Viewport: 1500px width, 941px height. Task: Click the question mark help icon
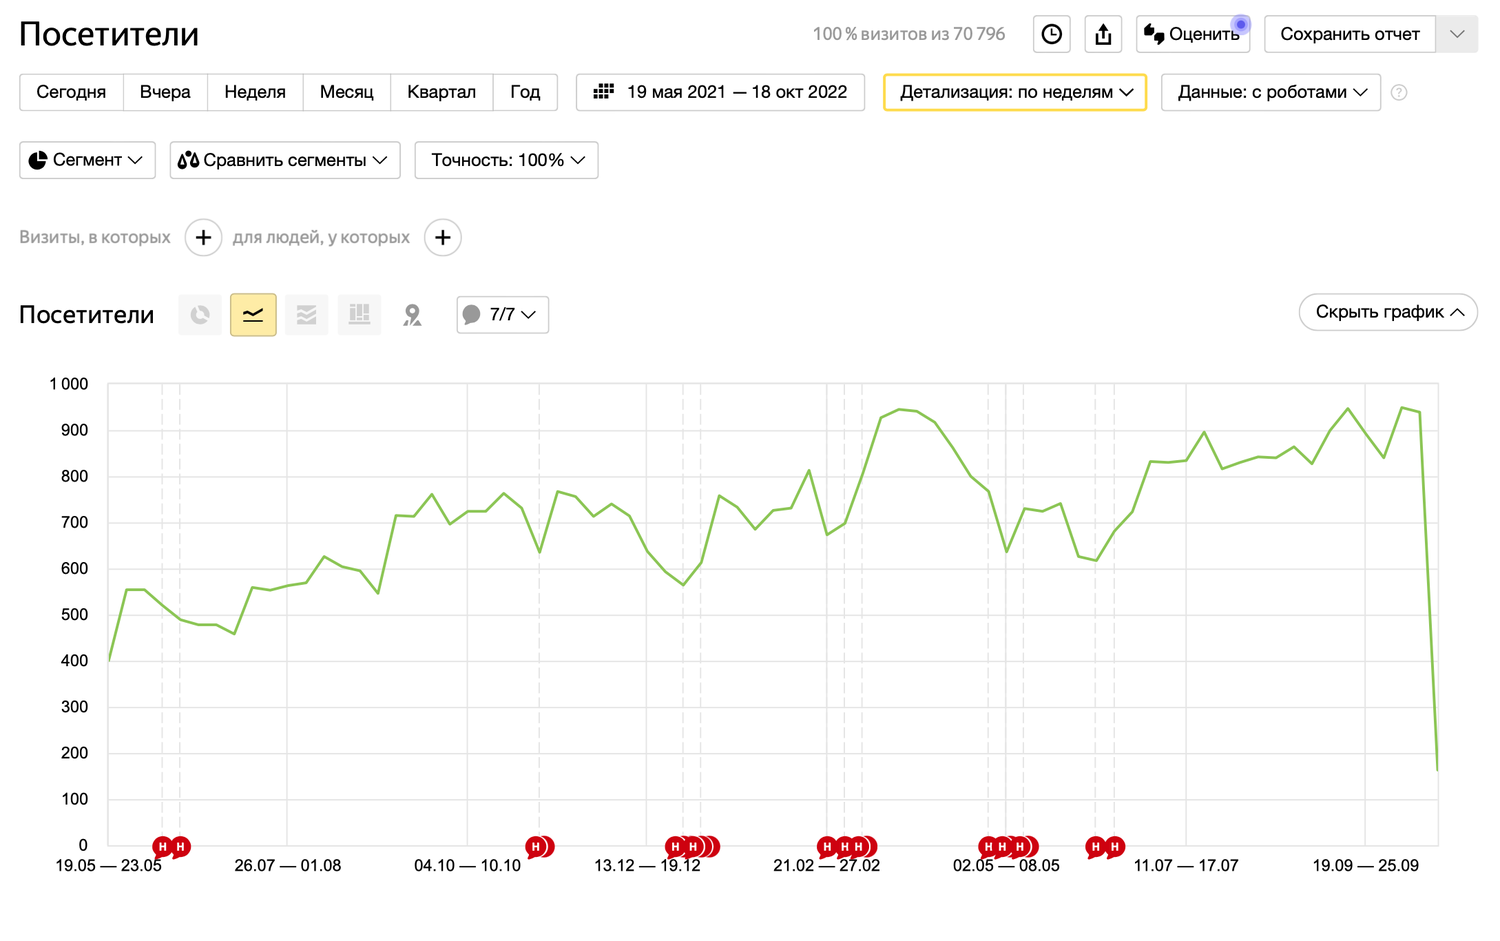pos(1399,93)
